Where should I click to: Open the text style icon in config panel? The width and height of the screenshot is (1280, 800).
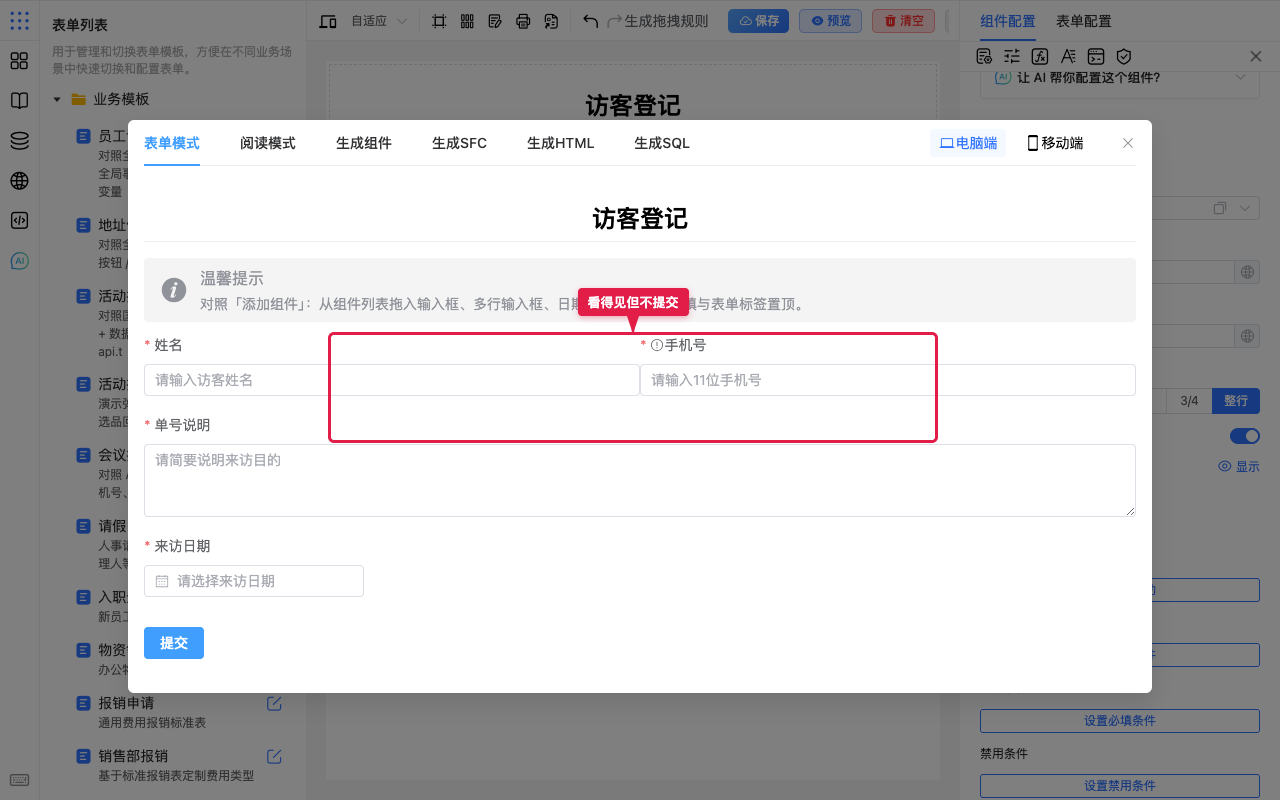(1068, 56)
